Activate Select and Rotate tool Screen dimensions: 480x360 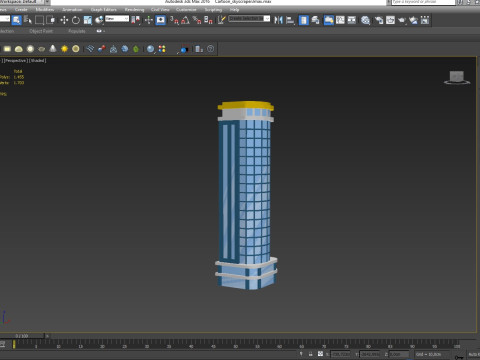(x=76, y=20)
